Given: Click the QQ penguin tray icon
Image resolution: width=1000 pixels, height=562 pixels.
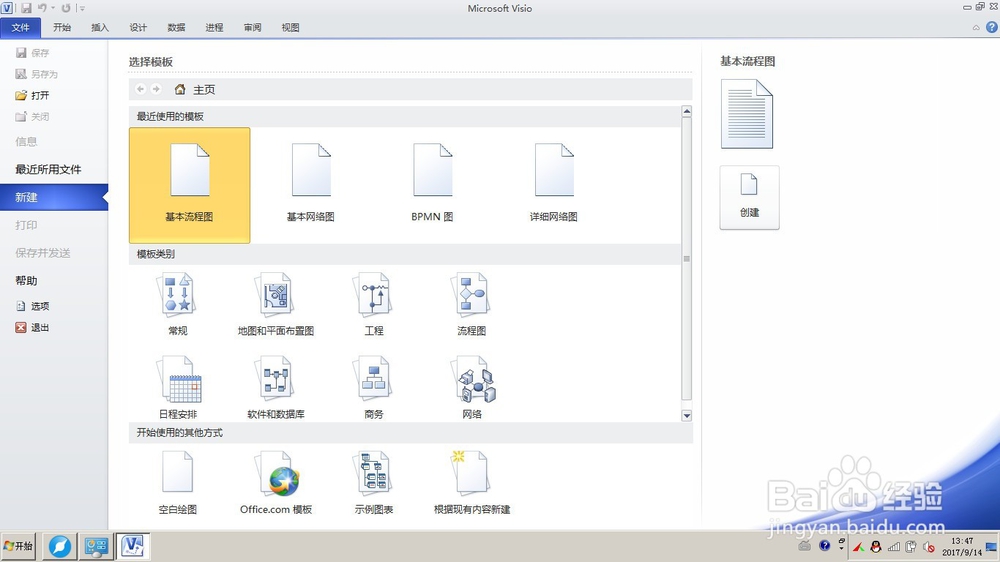Looking at the screenshot, I should pyautogui.click(x=876, y=547).
